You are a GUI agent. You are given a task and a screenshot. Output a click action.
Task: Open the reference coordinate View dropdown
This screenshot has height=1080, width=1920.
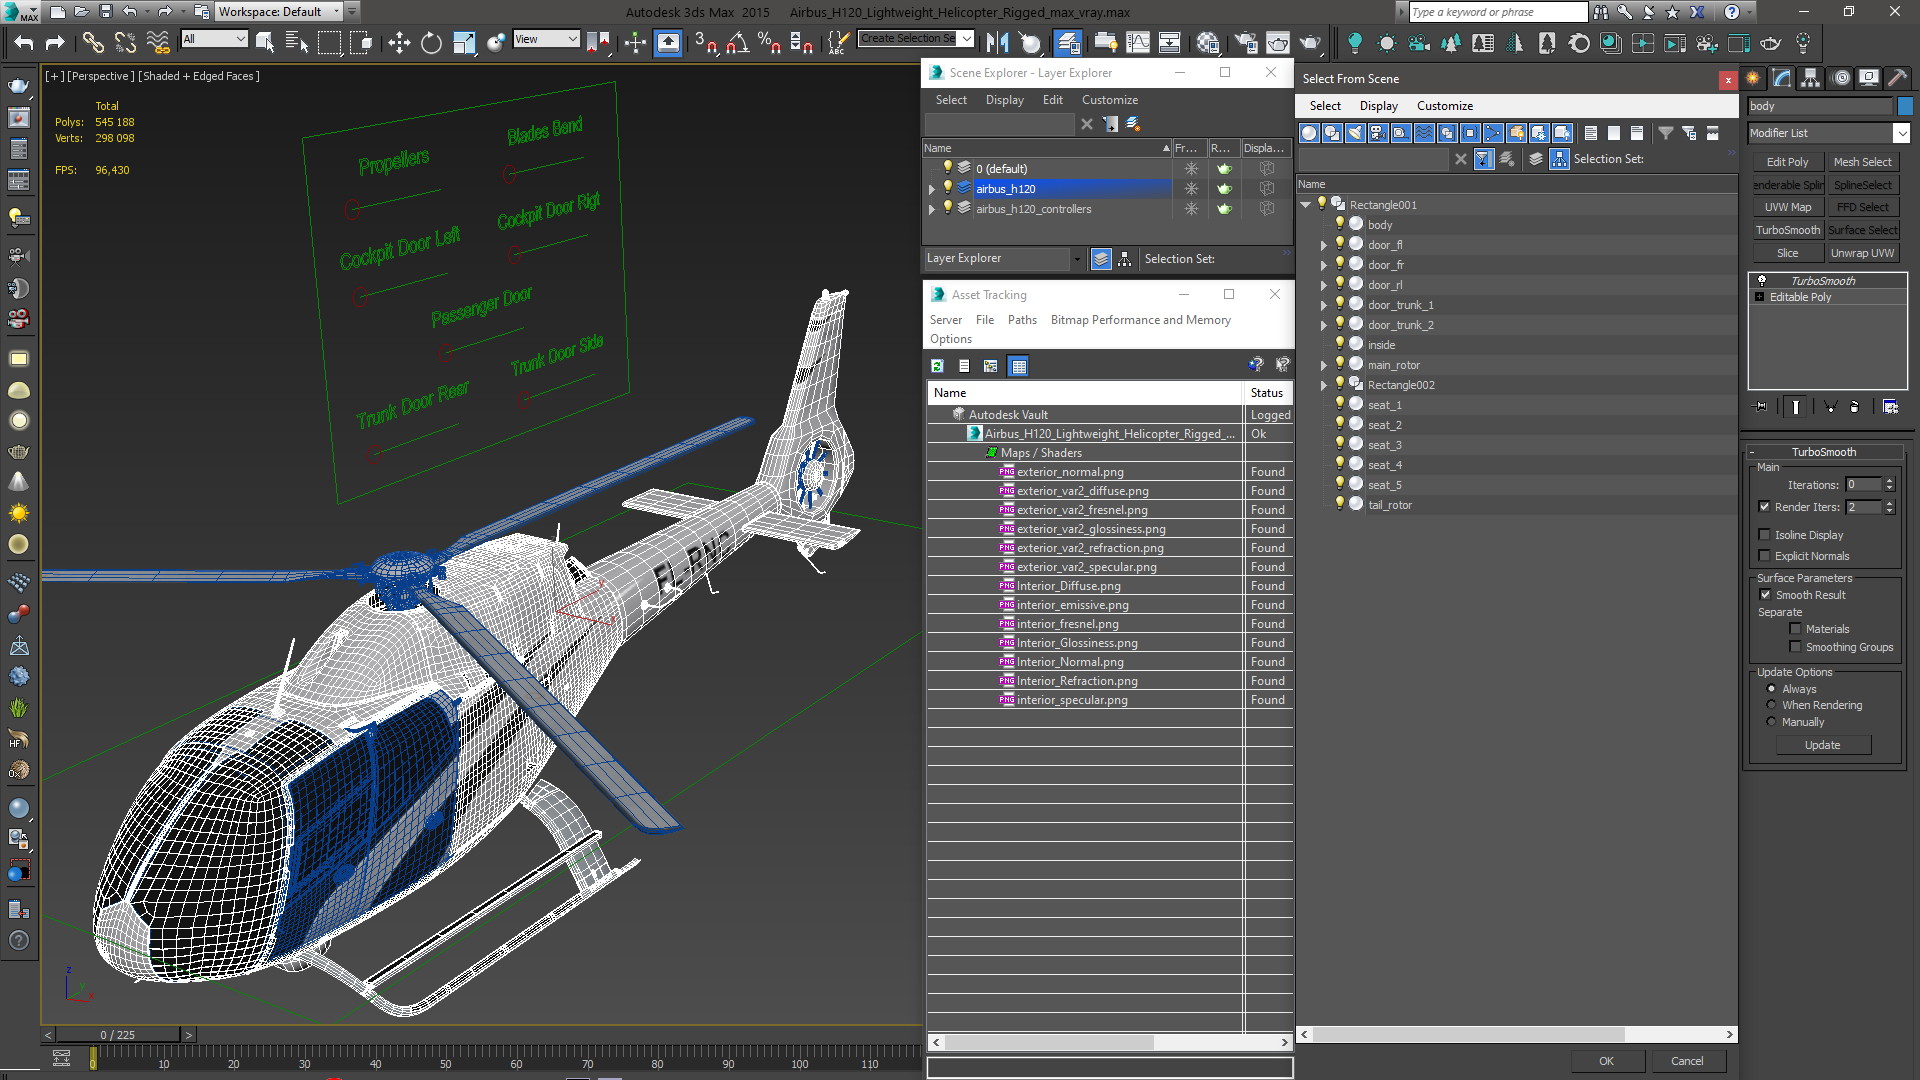546,39
